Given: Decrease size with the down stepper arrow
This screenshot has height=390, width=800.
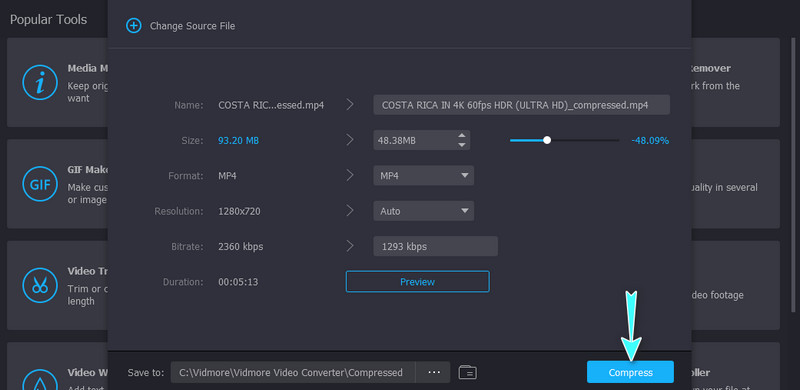Looking at the screenshot, I should [462, 145].
